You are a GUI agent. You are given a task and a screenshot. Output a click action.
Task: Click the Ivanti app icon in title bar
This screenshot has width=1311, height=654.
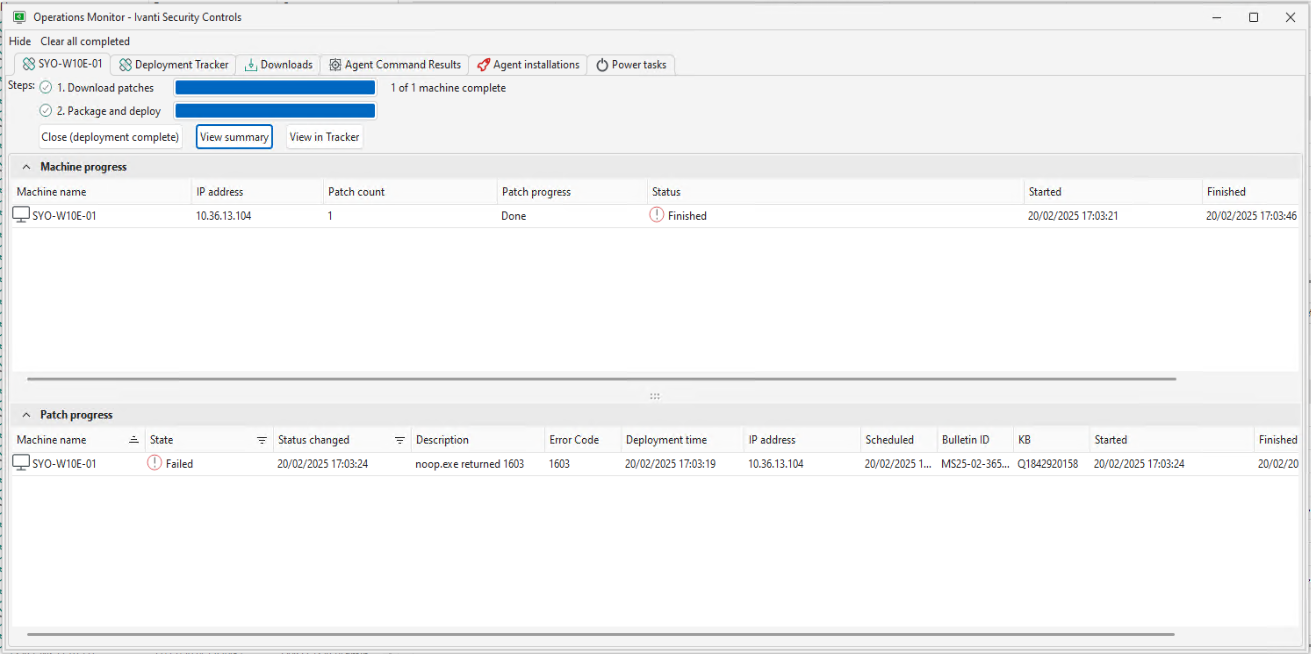pos(18,17)
